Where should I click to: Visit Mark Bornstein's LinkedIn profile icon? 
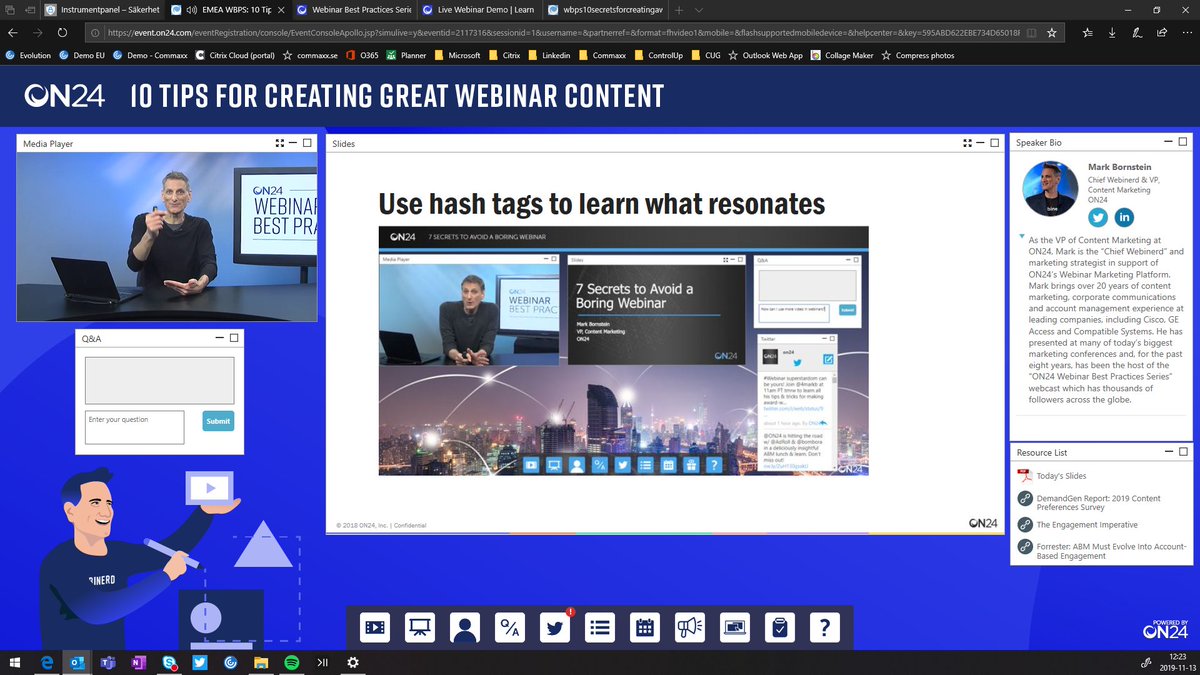point(1125,217)
